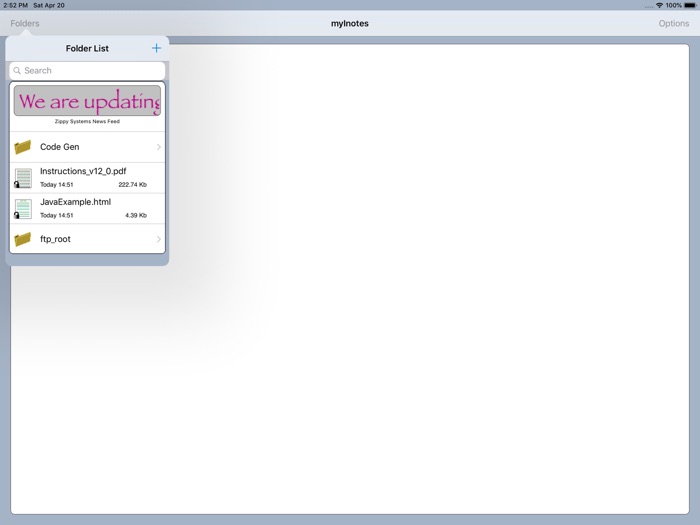Open the Zippy Systems news feed banner
Viewport: 700px width, 525px height.
pos(87,101)
